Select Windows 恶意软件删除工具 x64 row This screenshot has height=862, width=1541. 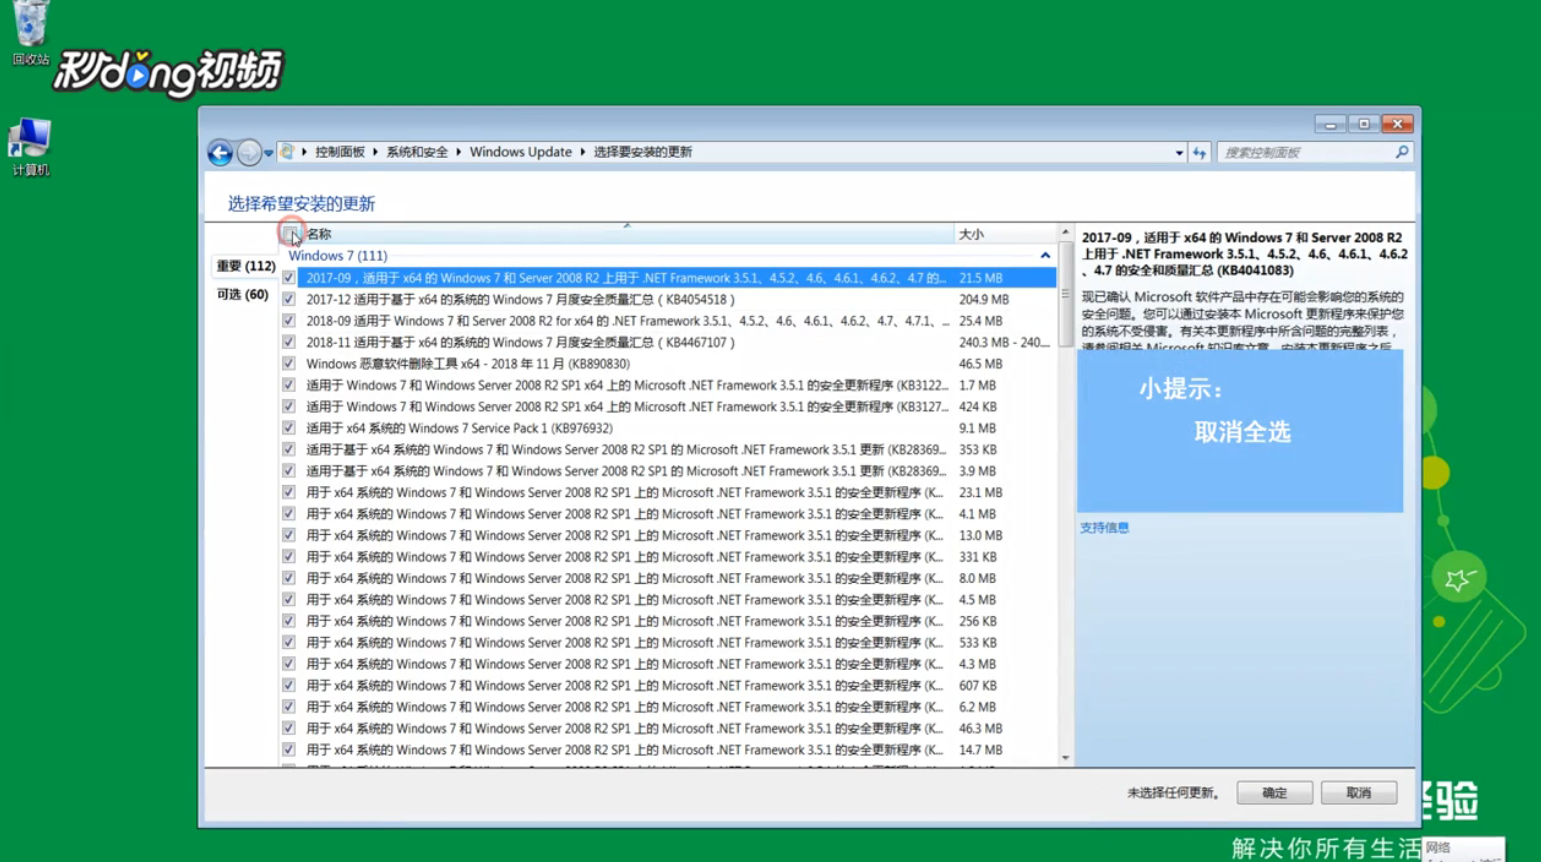pos(677,364)
